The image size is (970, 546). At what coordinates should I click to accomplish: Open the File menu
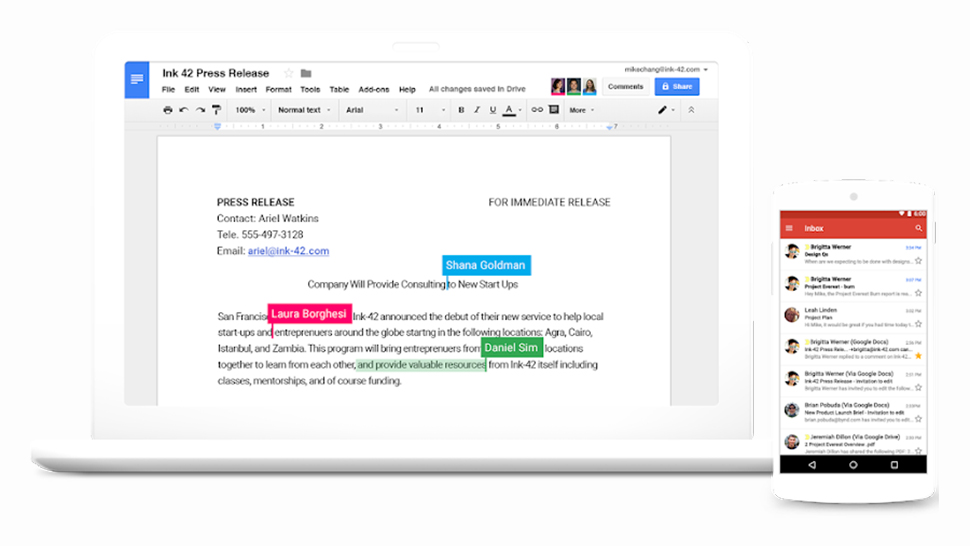click(168, 90)
